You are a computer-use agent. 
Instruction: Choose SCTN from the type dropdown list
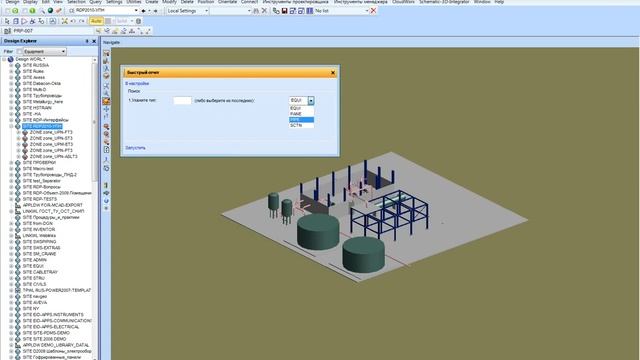[x=301, y=125]
